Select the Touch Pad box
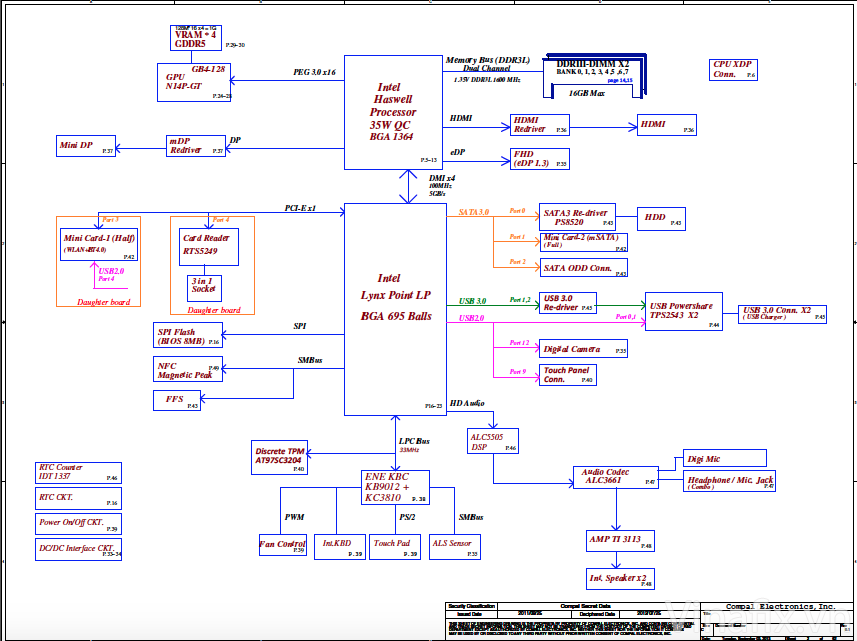This screenshot has width=857, height=641. [395, 547]
